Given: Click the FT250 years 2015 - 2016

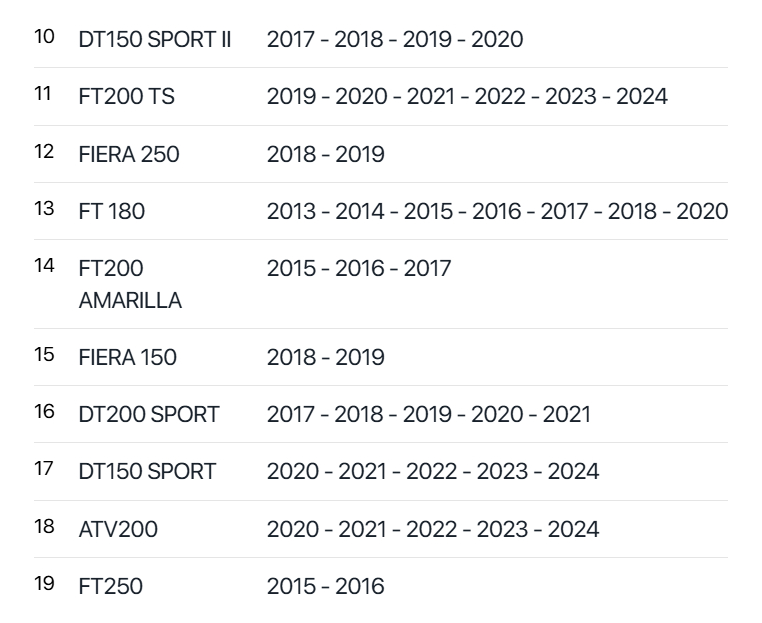Looking at the screenshot, I should pos(325,586).
